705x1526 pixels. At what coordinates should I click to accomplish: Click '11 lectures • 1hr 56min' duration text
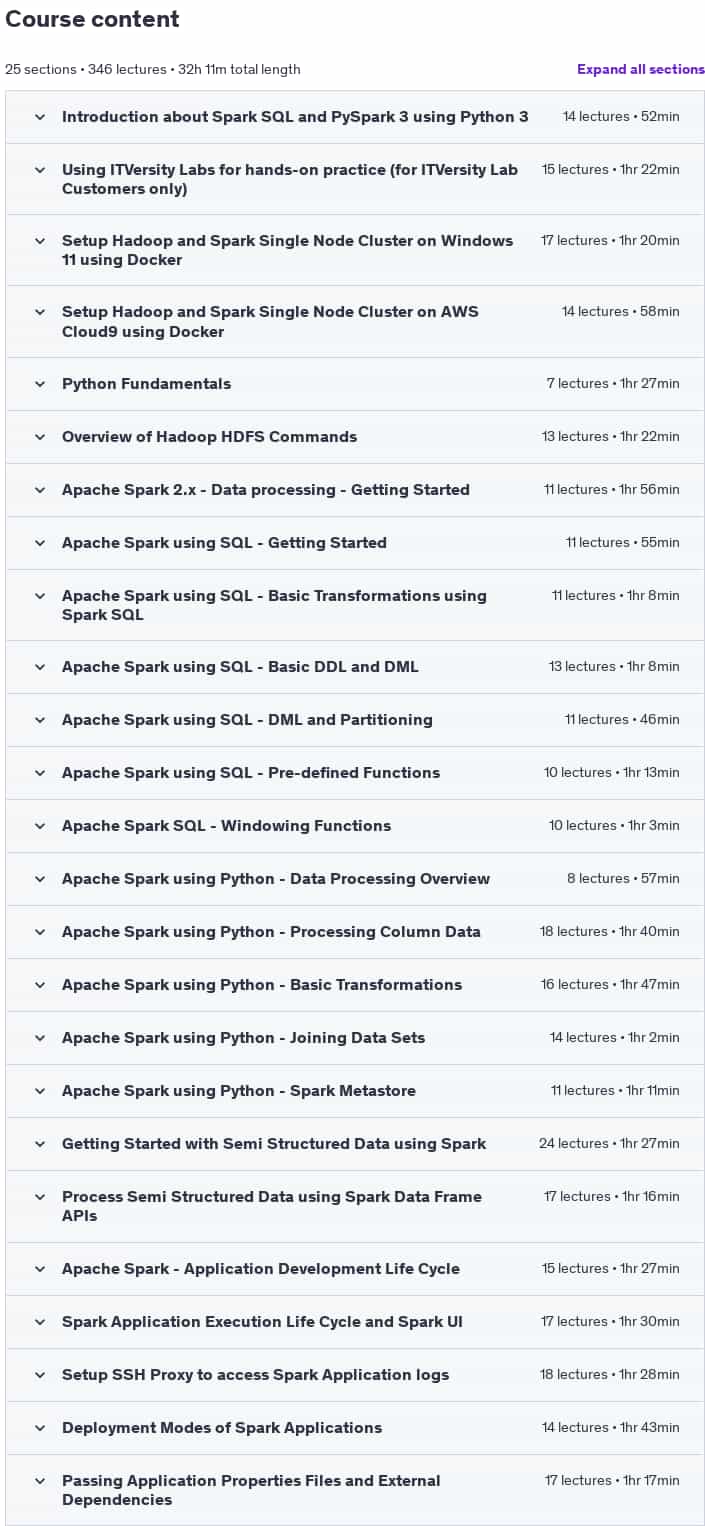click(612, 490)
